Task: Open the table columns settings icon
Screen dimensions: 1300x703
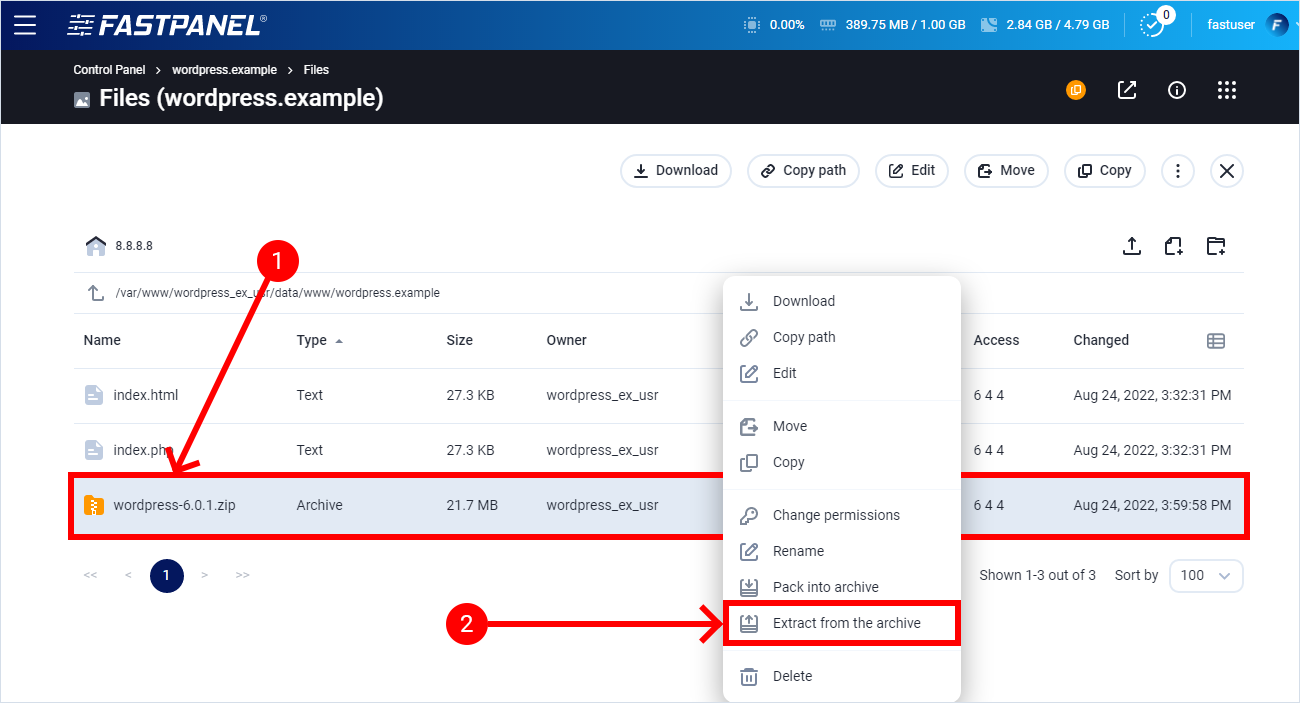Action: [x=1216, y=341]
